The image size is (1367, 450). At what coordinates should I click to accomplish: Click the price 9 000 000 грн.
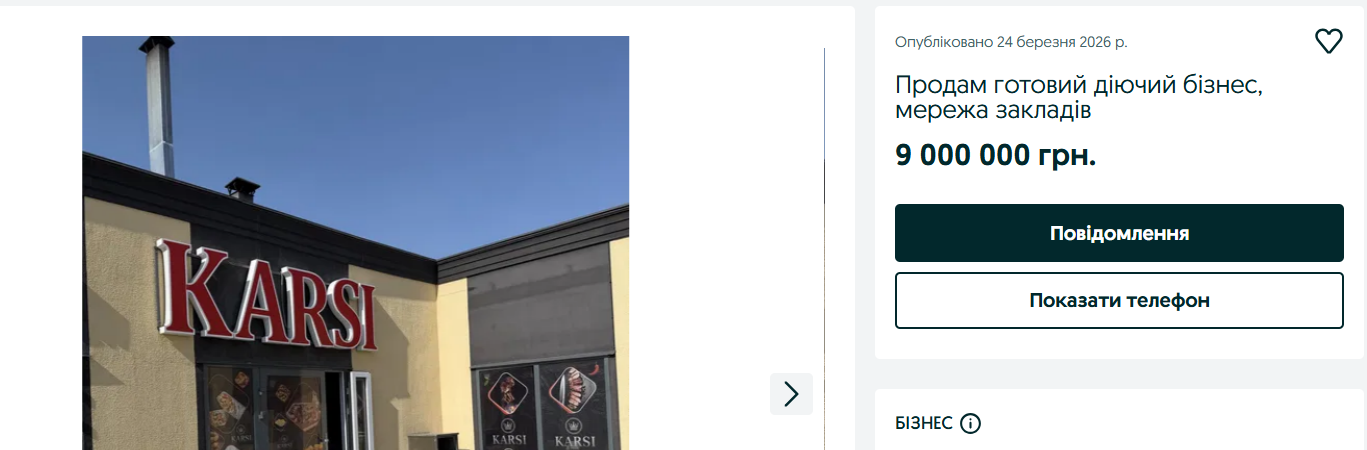995,156
